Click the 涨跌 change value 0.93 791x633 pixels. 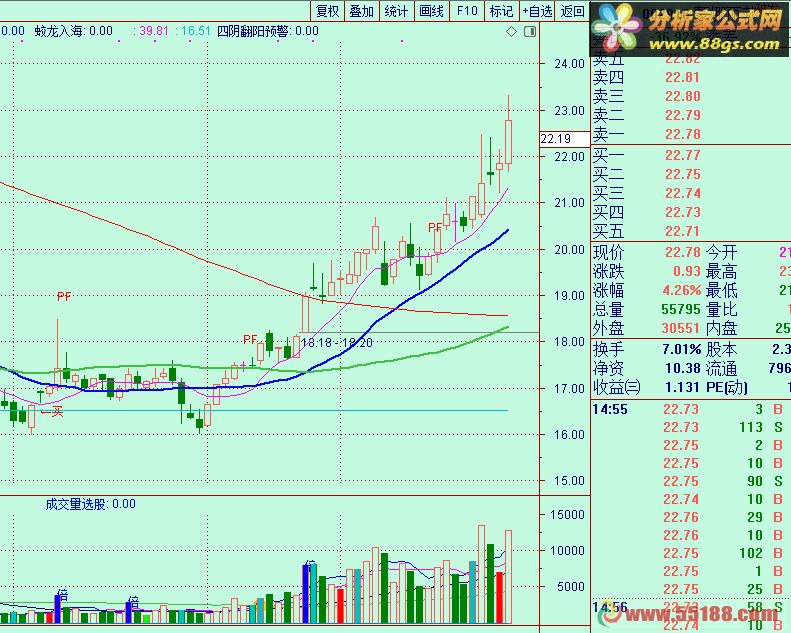point(687,271)
